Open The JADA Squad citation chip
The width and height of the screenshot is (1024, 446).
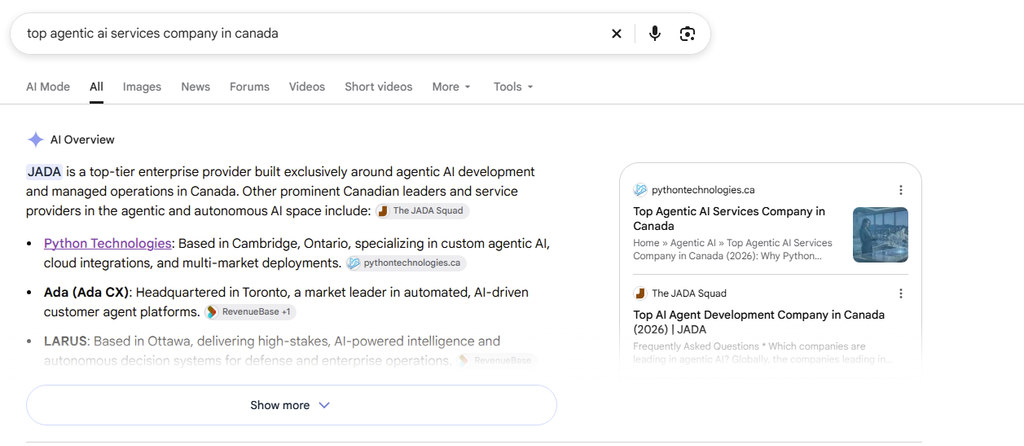422,211
